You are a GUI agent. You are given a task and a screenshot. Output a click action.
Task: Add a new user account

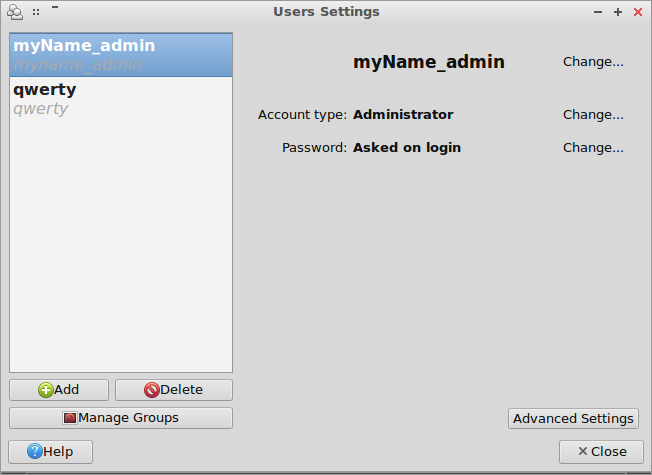click(x=59, y=390)
